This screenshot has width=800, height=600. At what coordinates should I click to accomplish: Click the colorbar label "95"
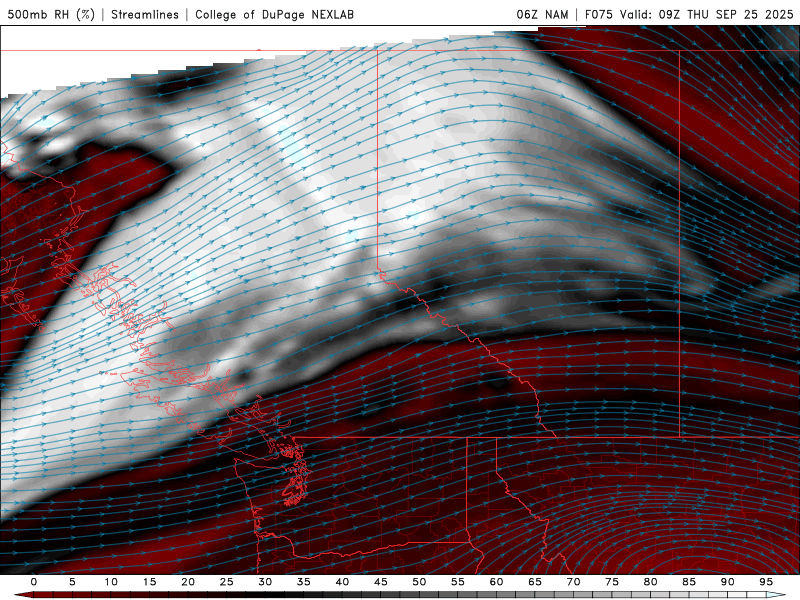[x=766, y=582]
